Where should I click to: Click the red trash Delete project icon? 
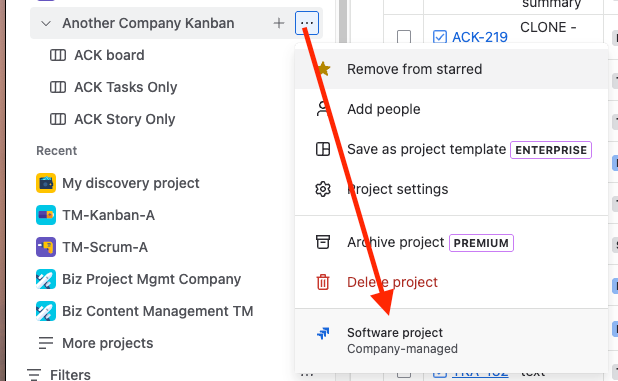[323, 282]
